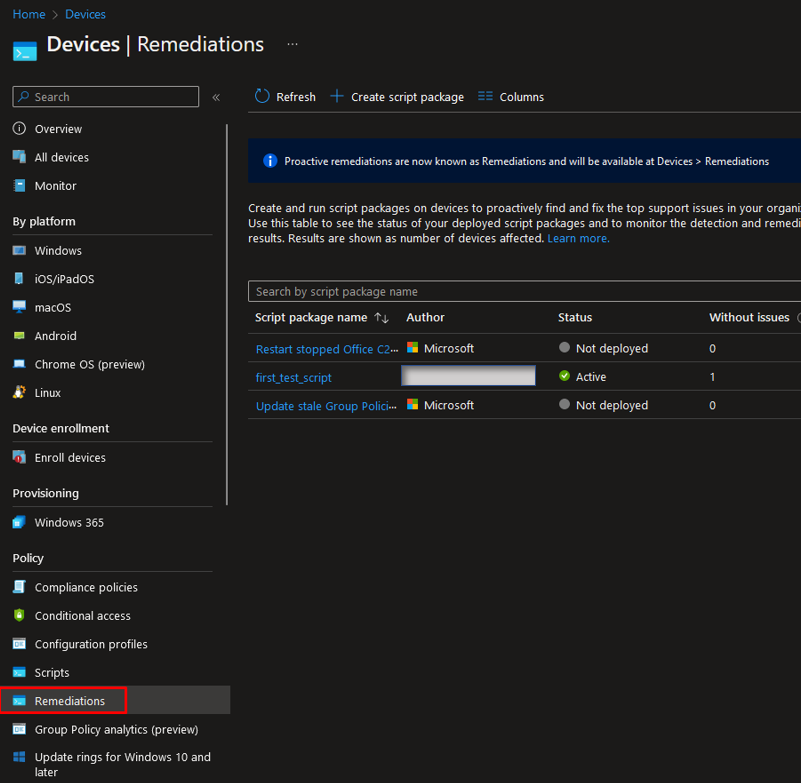
Task: Click the Compliance policies icon
Action: click(19, 587)
